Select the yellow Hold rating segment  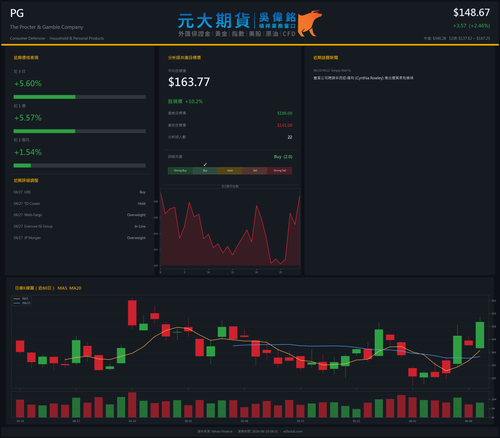230,171
